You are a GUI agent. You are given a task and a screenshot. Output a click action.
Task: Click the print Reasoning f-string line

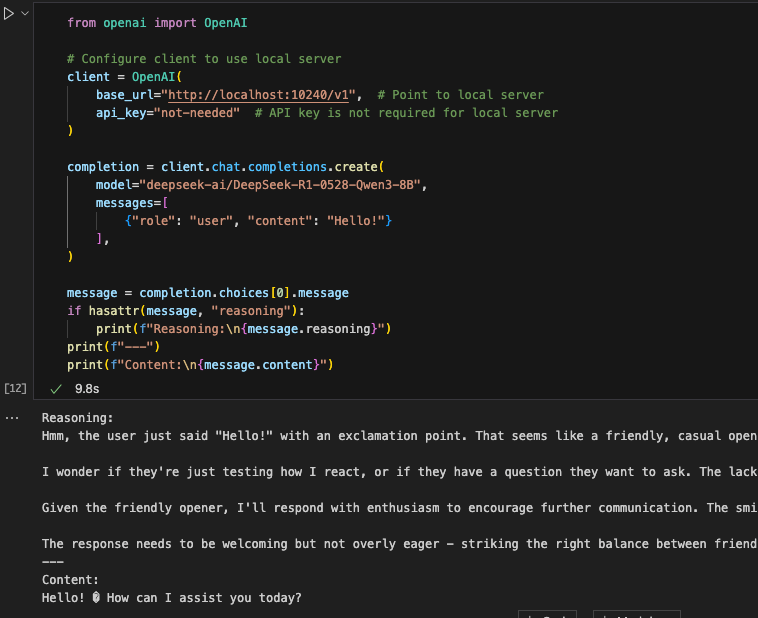tap(243, 329)
